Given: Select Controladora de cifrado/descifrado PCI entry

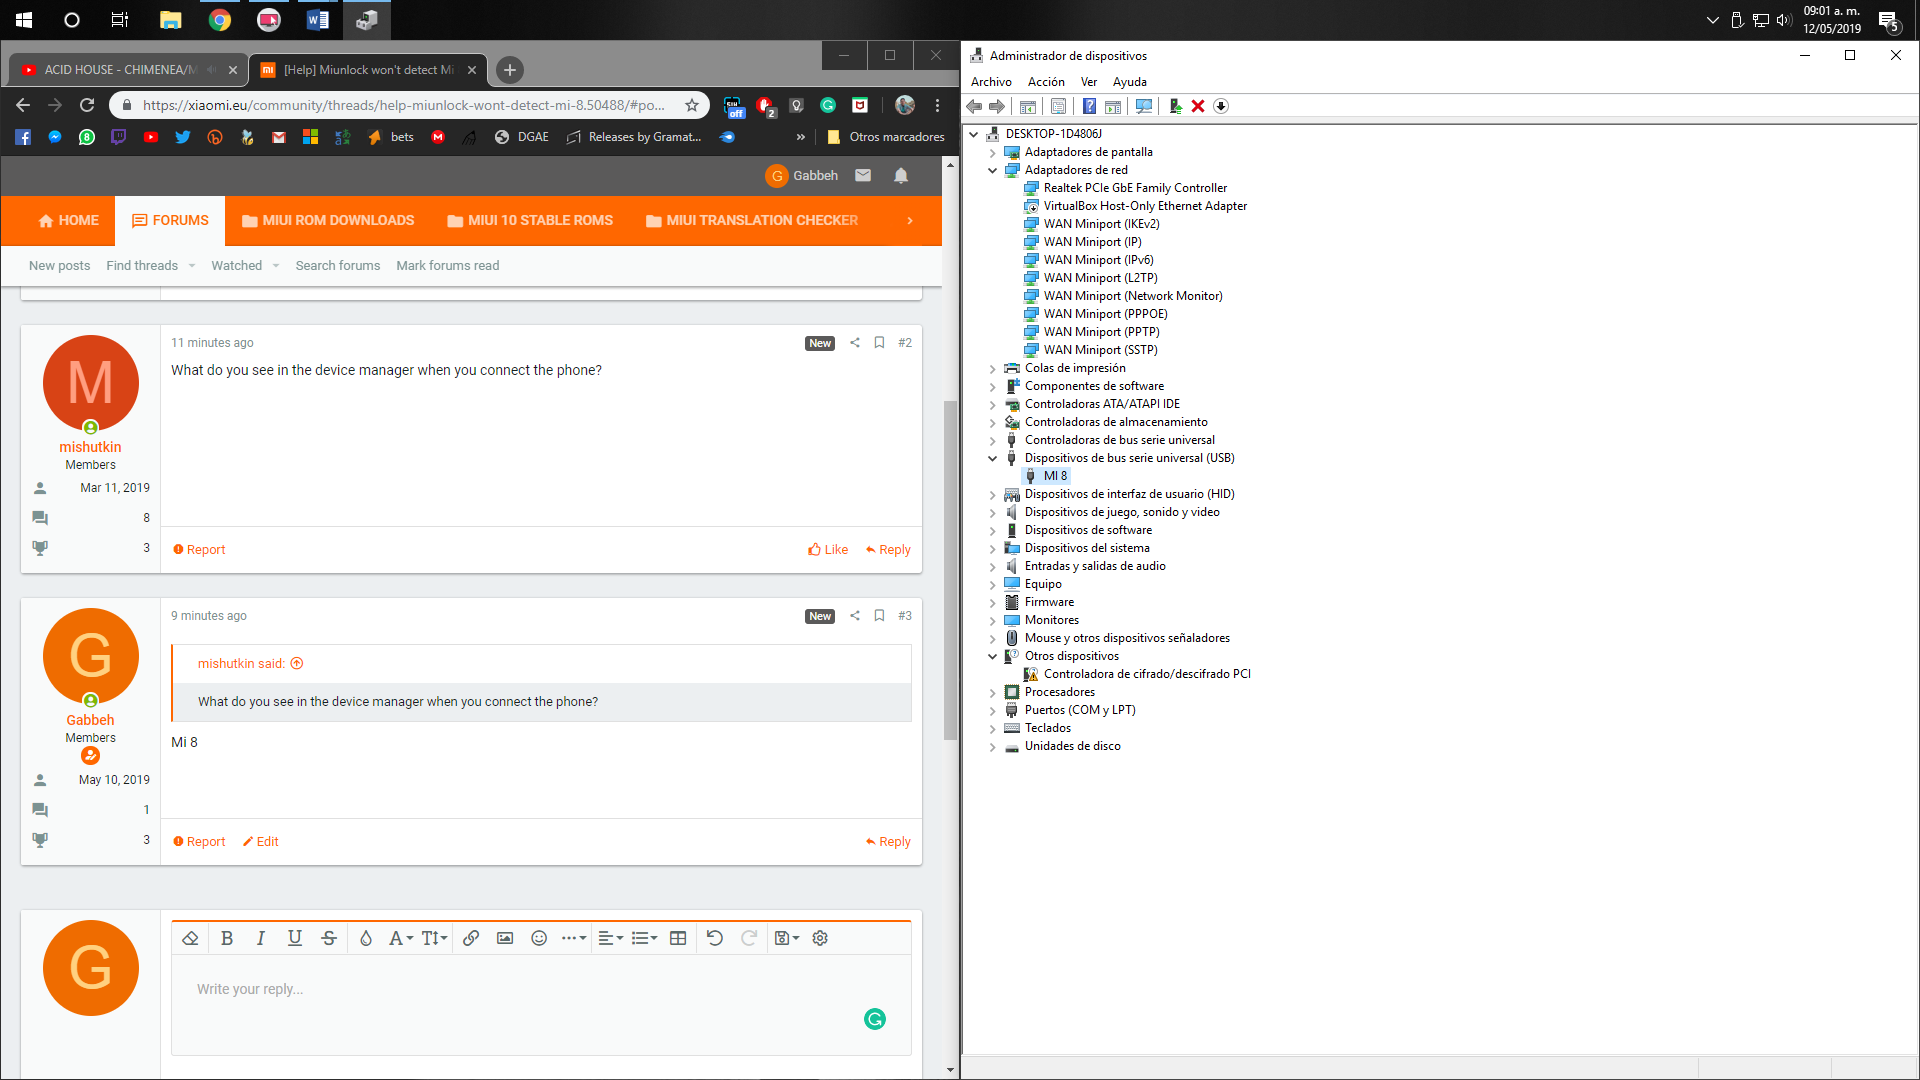Looking at the screenshot, I should 1147,674.
